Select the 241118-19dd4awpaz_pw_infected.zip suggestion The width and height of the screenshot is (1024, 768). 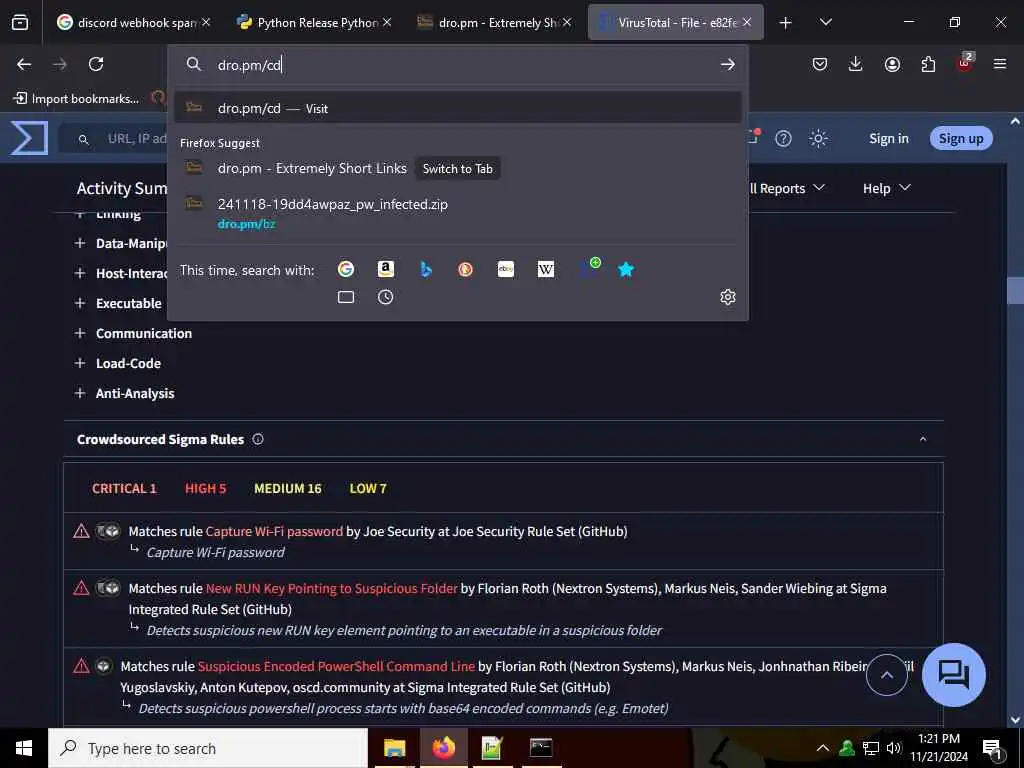point(457,213)
